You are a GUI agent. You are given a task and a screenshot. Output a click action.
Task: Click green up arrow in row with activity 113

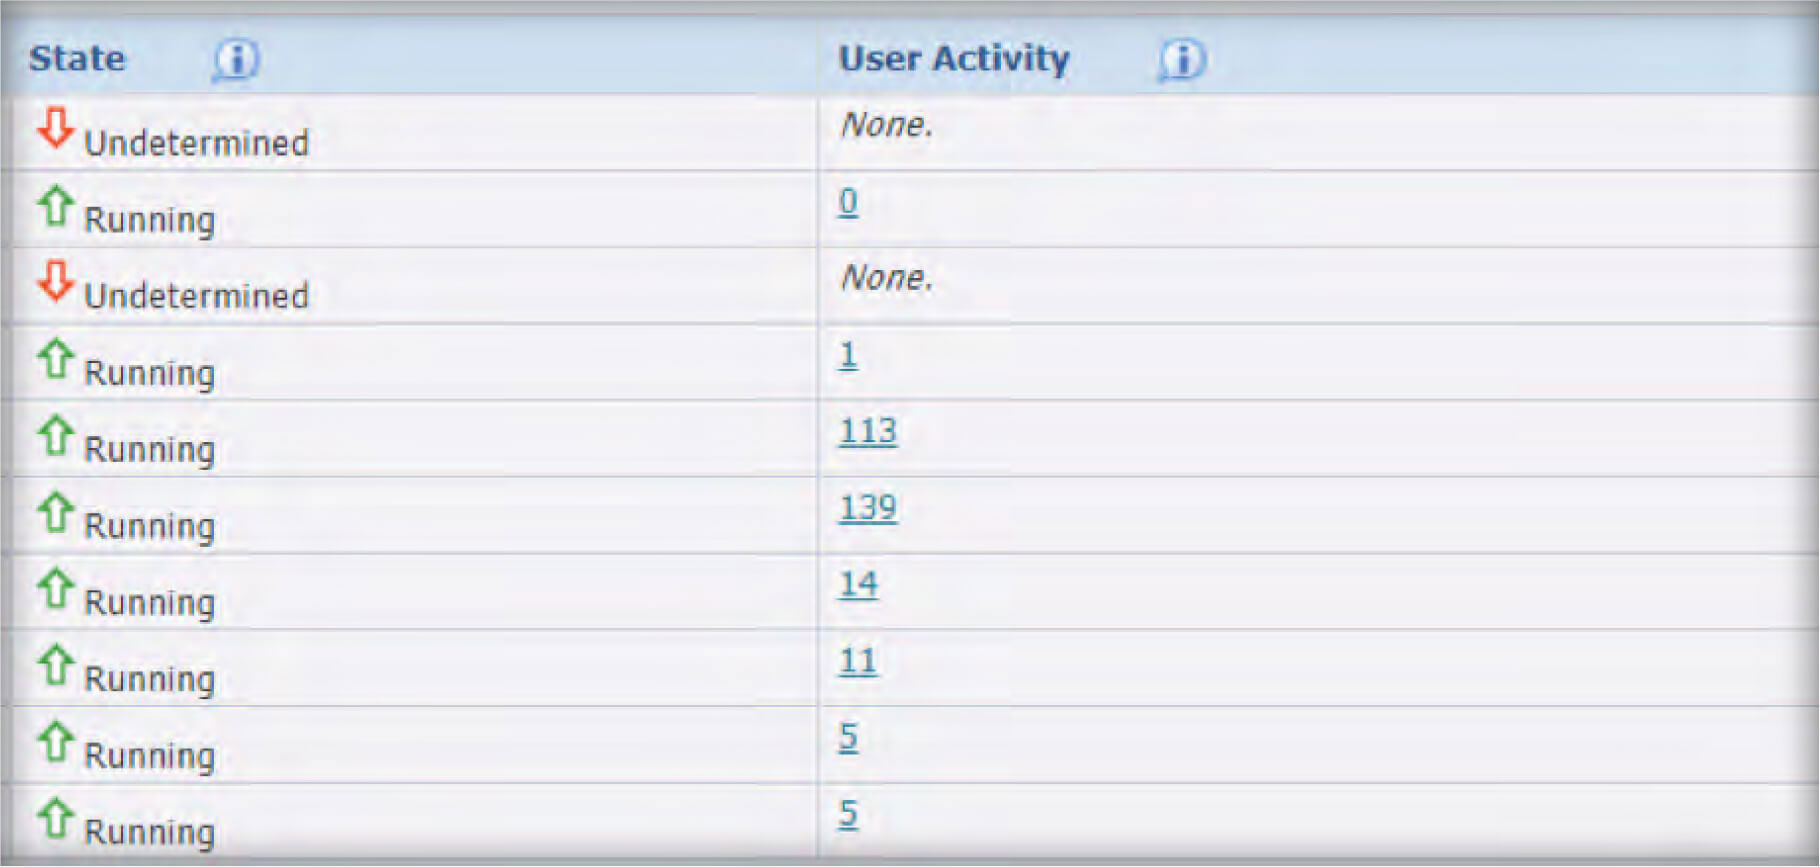point(55,436)
